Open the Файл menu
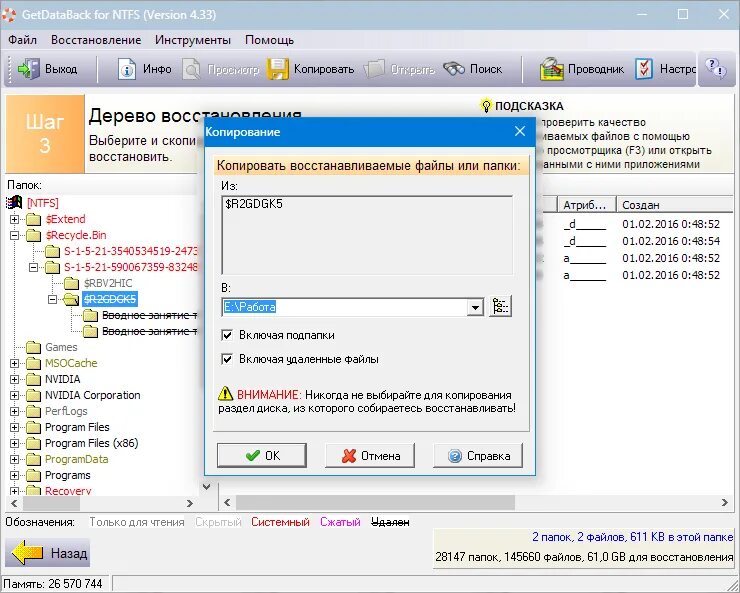Viewport: 740px width, 593px height. click(22, 40)
